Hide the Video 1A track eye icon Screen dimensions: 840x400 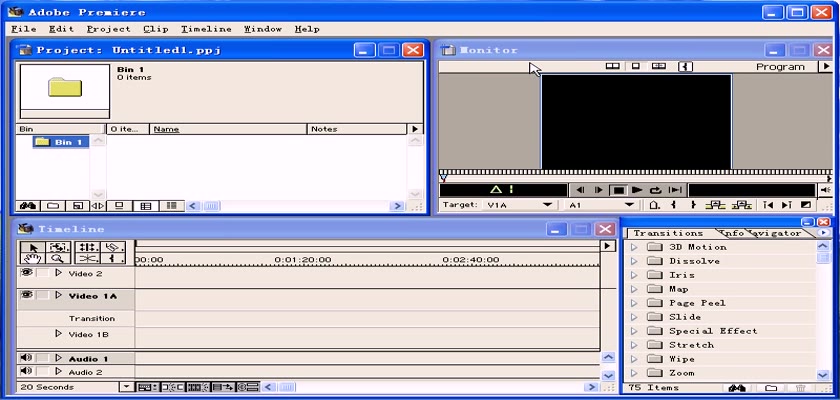tap(26, 295)
